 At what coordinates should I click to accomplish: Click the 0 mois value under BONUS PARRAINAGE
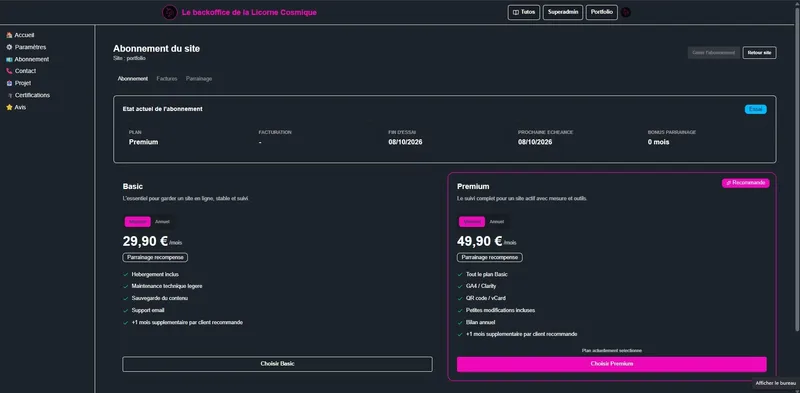tap(659, 142)
